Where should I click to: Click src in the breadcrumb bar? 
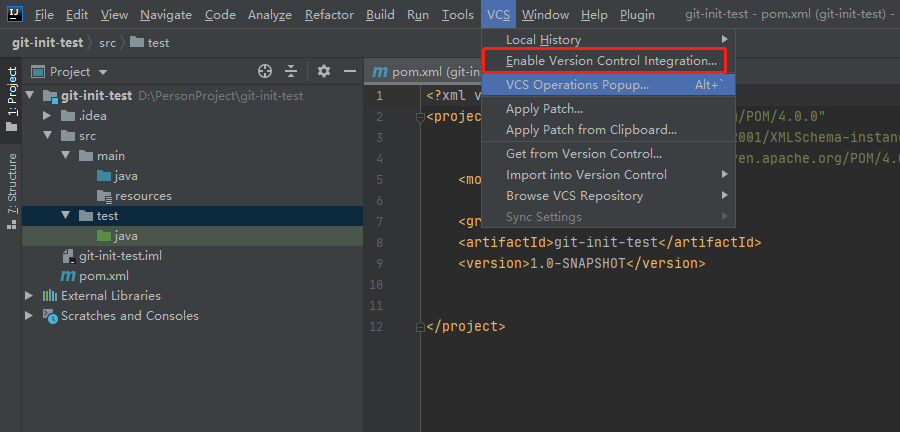(x=107, y=42)
